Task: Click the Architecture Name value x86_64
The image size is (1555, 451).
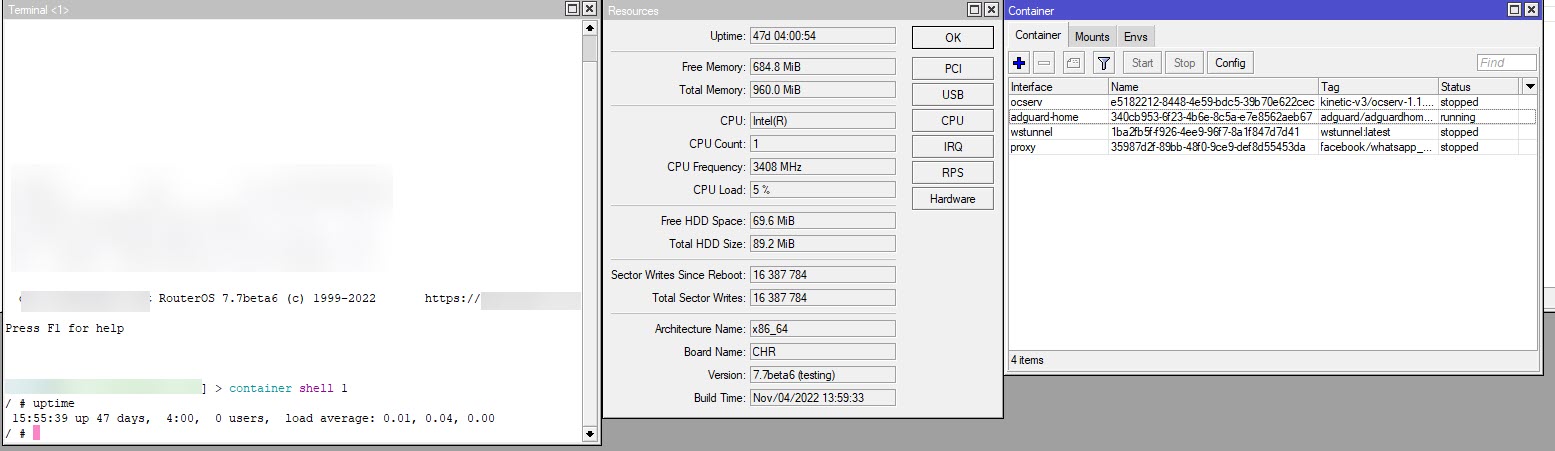Action: [x=822, y=329]
